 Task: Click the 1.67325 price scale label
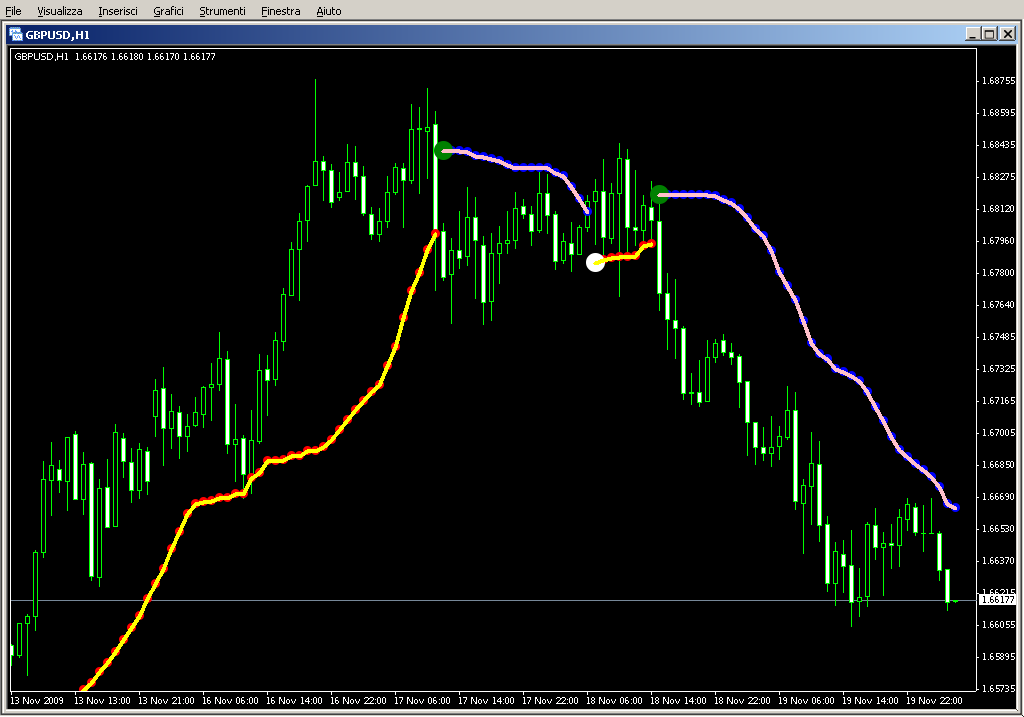(x=999, y=369)
